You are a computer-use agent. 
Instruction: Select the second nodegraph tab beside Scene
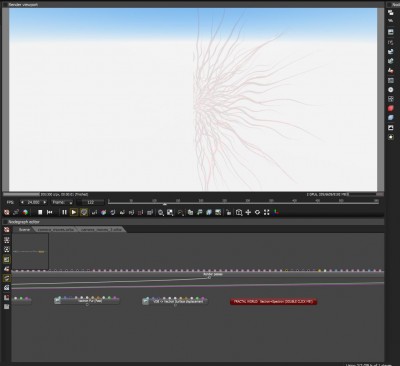pos(55,229)
